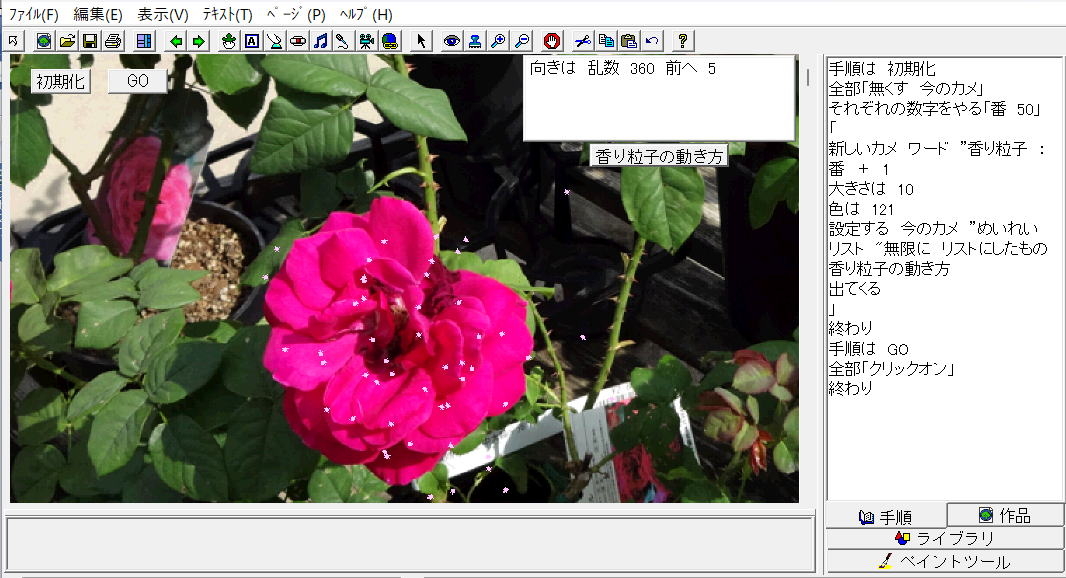Click the blue panel layout icon
1066x578 pixels.
coord(143,41)
